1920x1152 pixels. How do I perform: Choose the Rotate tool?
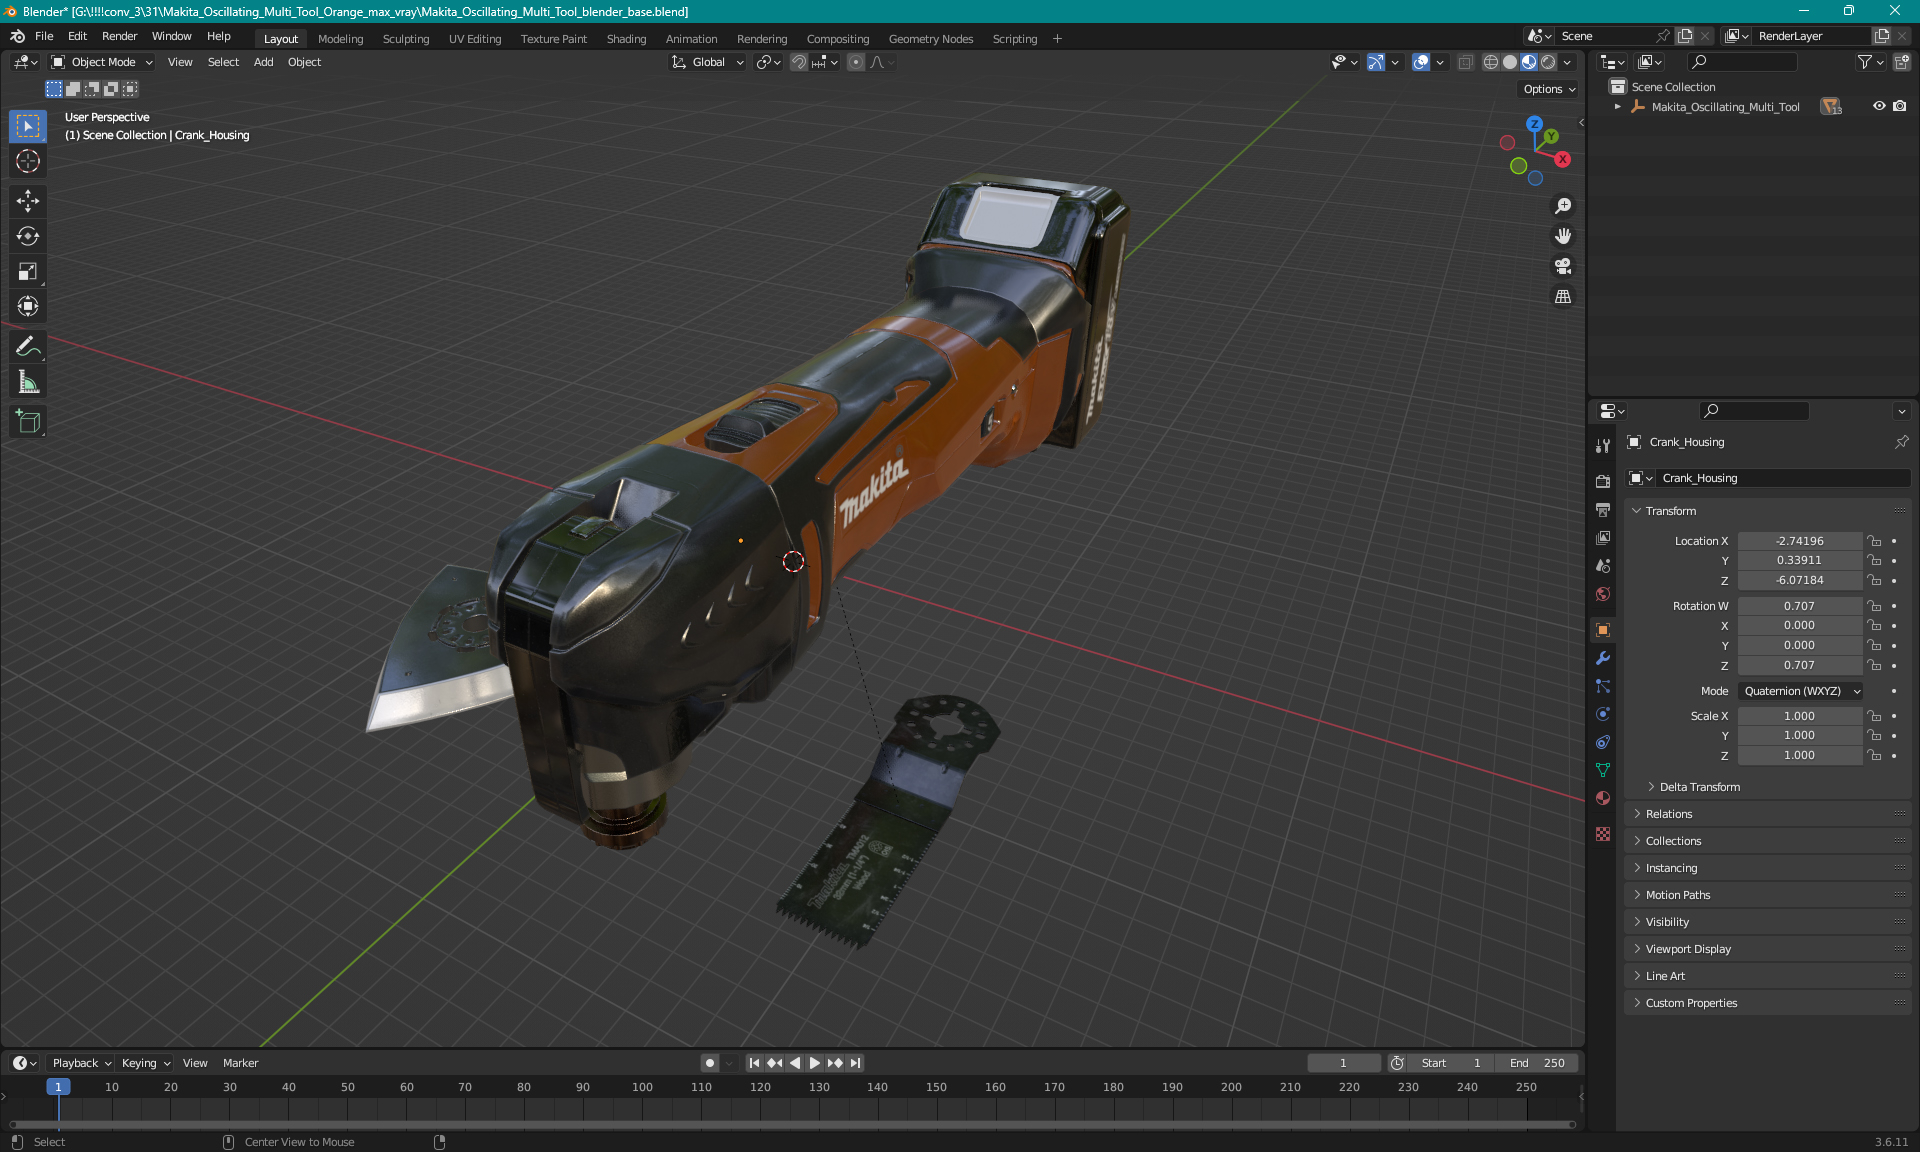click(x=28, y=236)
